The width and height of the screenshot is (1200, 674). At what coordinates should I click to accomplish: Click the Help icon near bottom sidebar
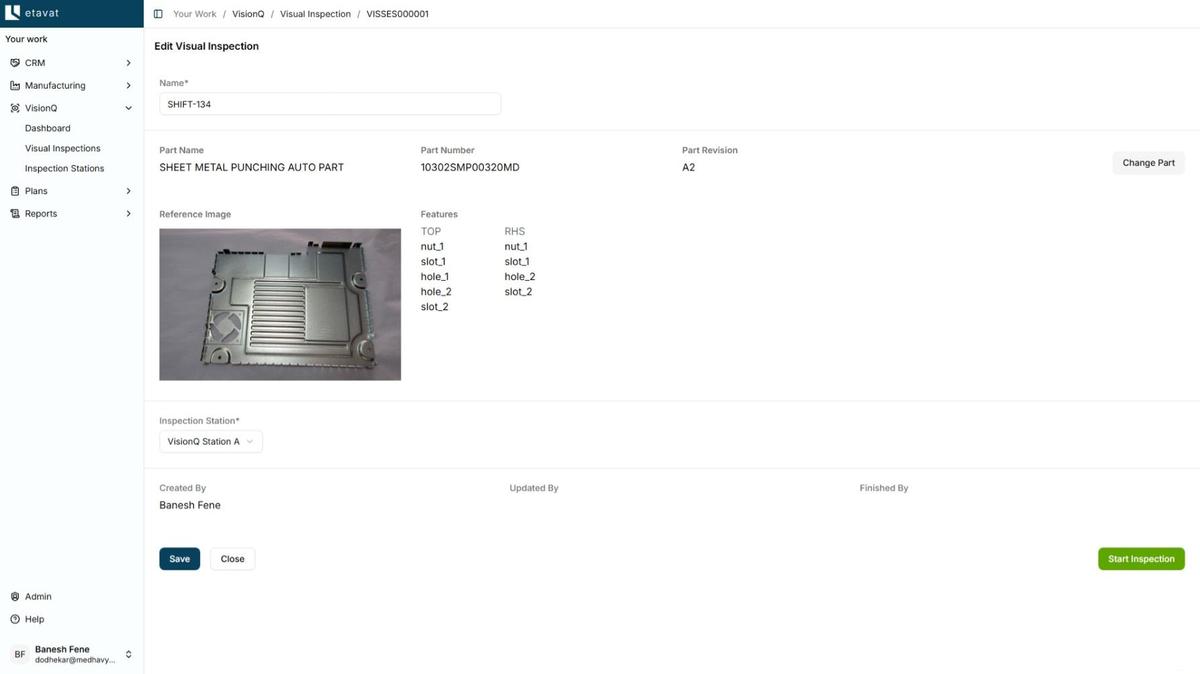pos(15,619)
